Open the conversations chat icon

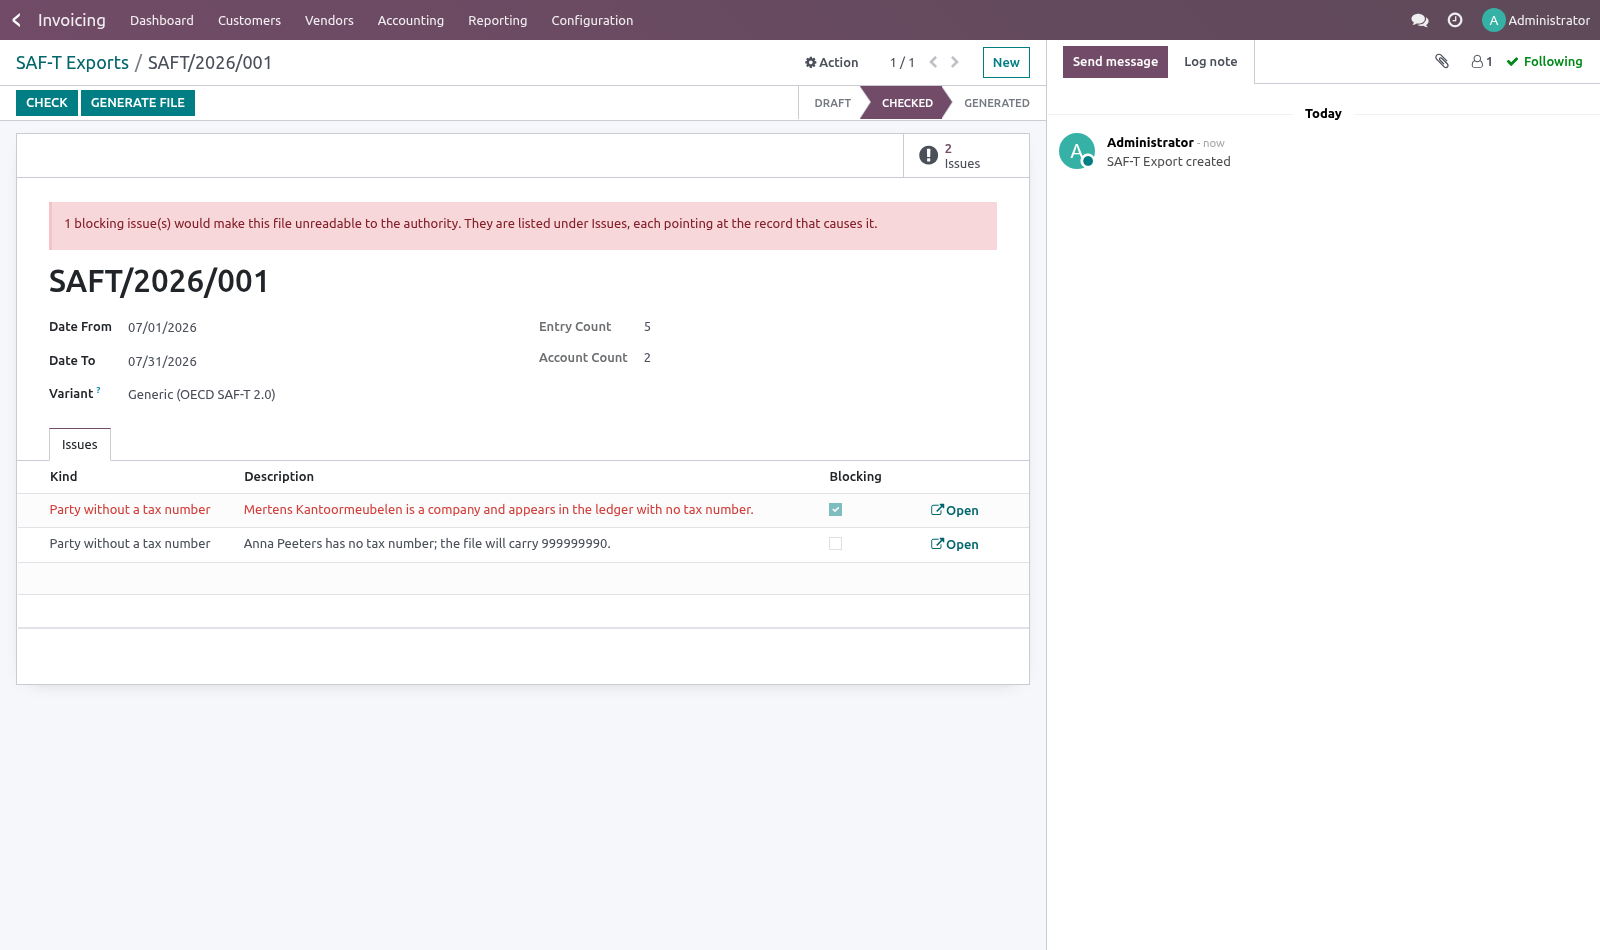1419,20
